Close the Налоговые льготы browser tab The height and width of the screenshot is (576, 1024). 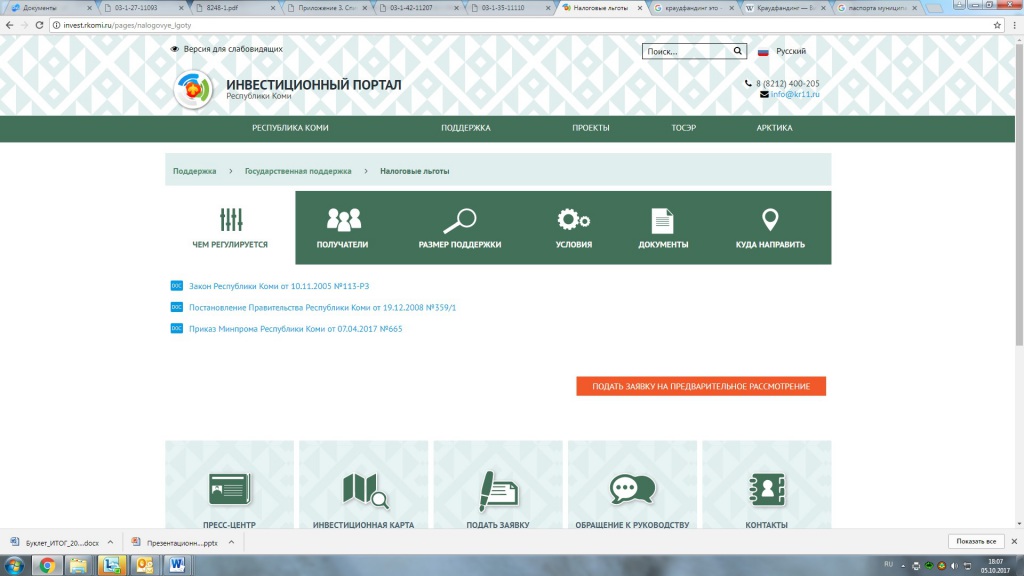640,8
